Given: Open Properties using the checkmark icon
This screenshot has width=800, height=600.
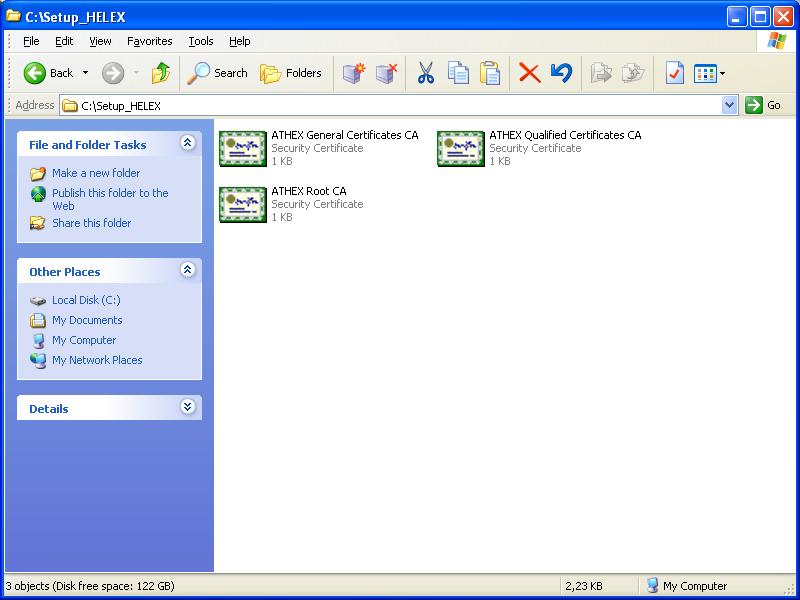Looking at the screenshot, I should (674, 73).
